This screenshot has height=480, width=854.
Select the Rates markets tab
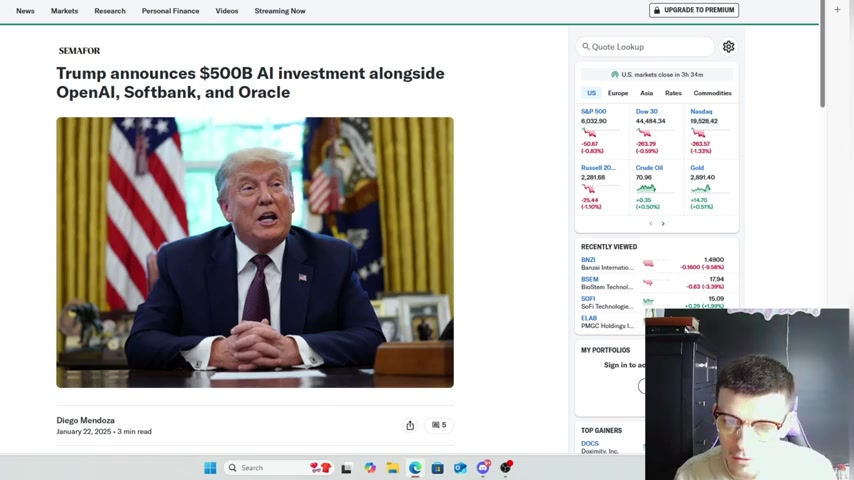click(x=673, y=93)
